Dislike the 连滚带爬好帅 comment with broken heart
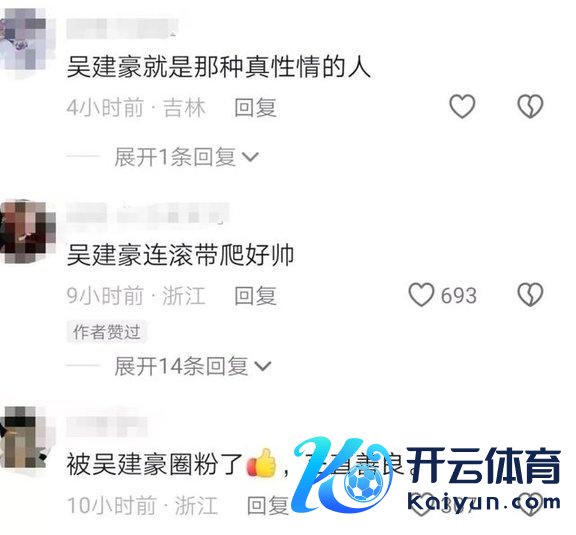Viewport: 576px width, 535px height. coord(530,295)
